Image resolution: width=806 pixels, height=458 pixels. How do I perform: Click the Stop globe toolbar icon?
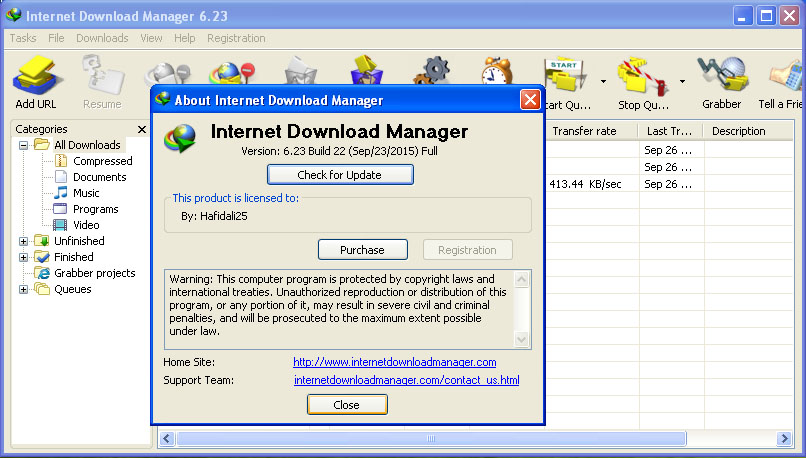pyautogui.click(x=168, y=74)
